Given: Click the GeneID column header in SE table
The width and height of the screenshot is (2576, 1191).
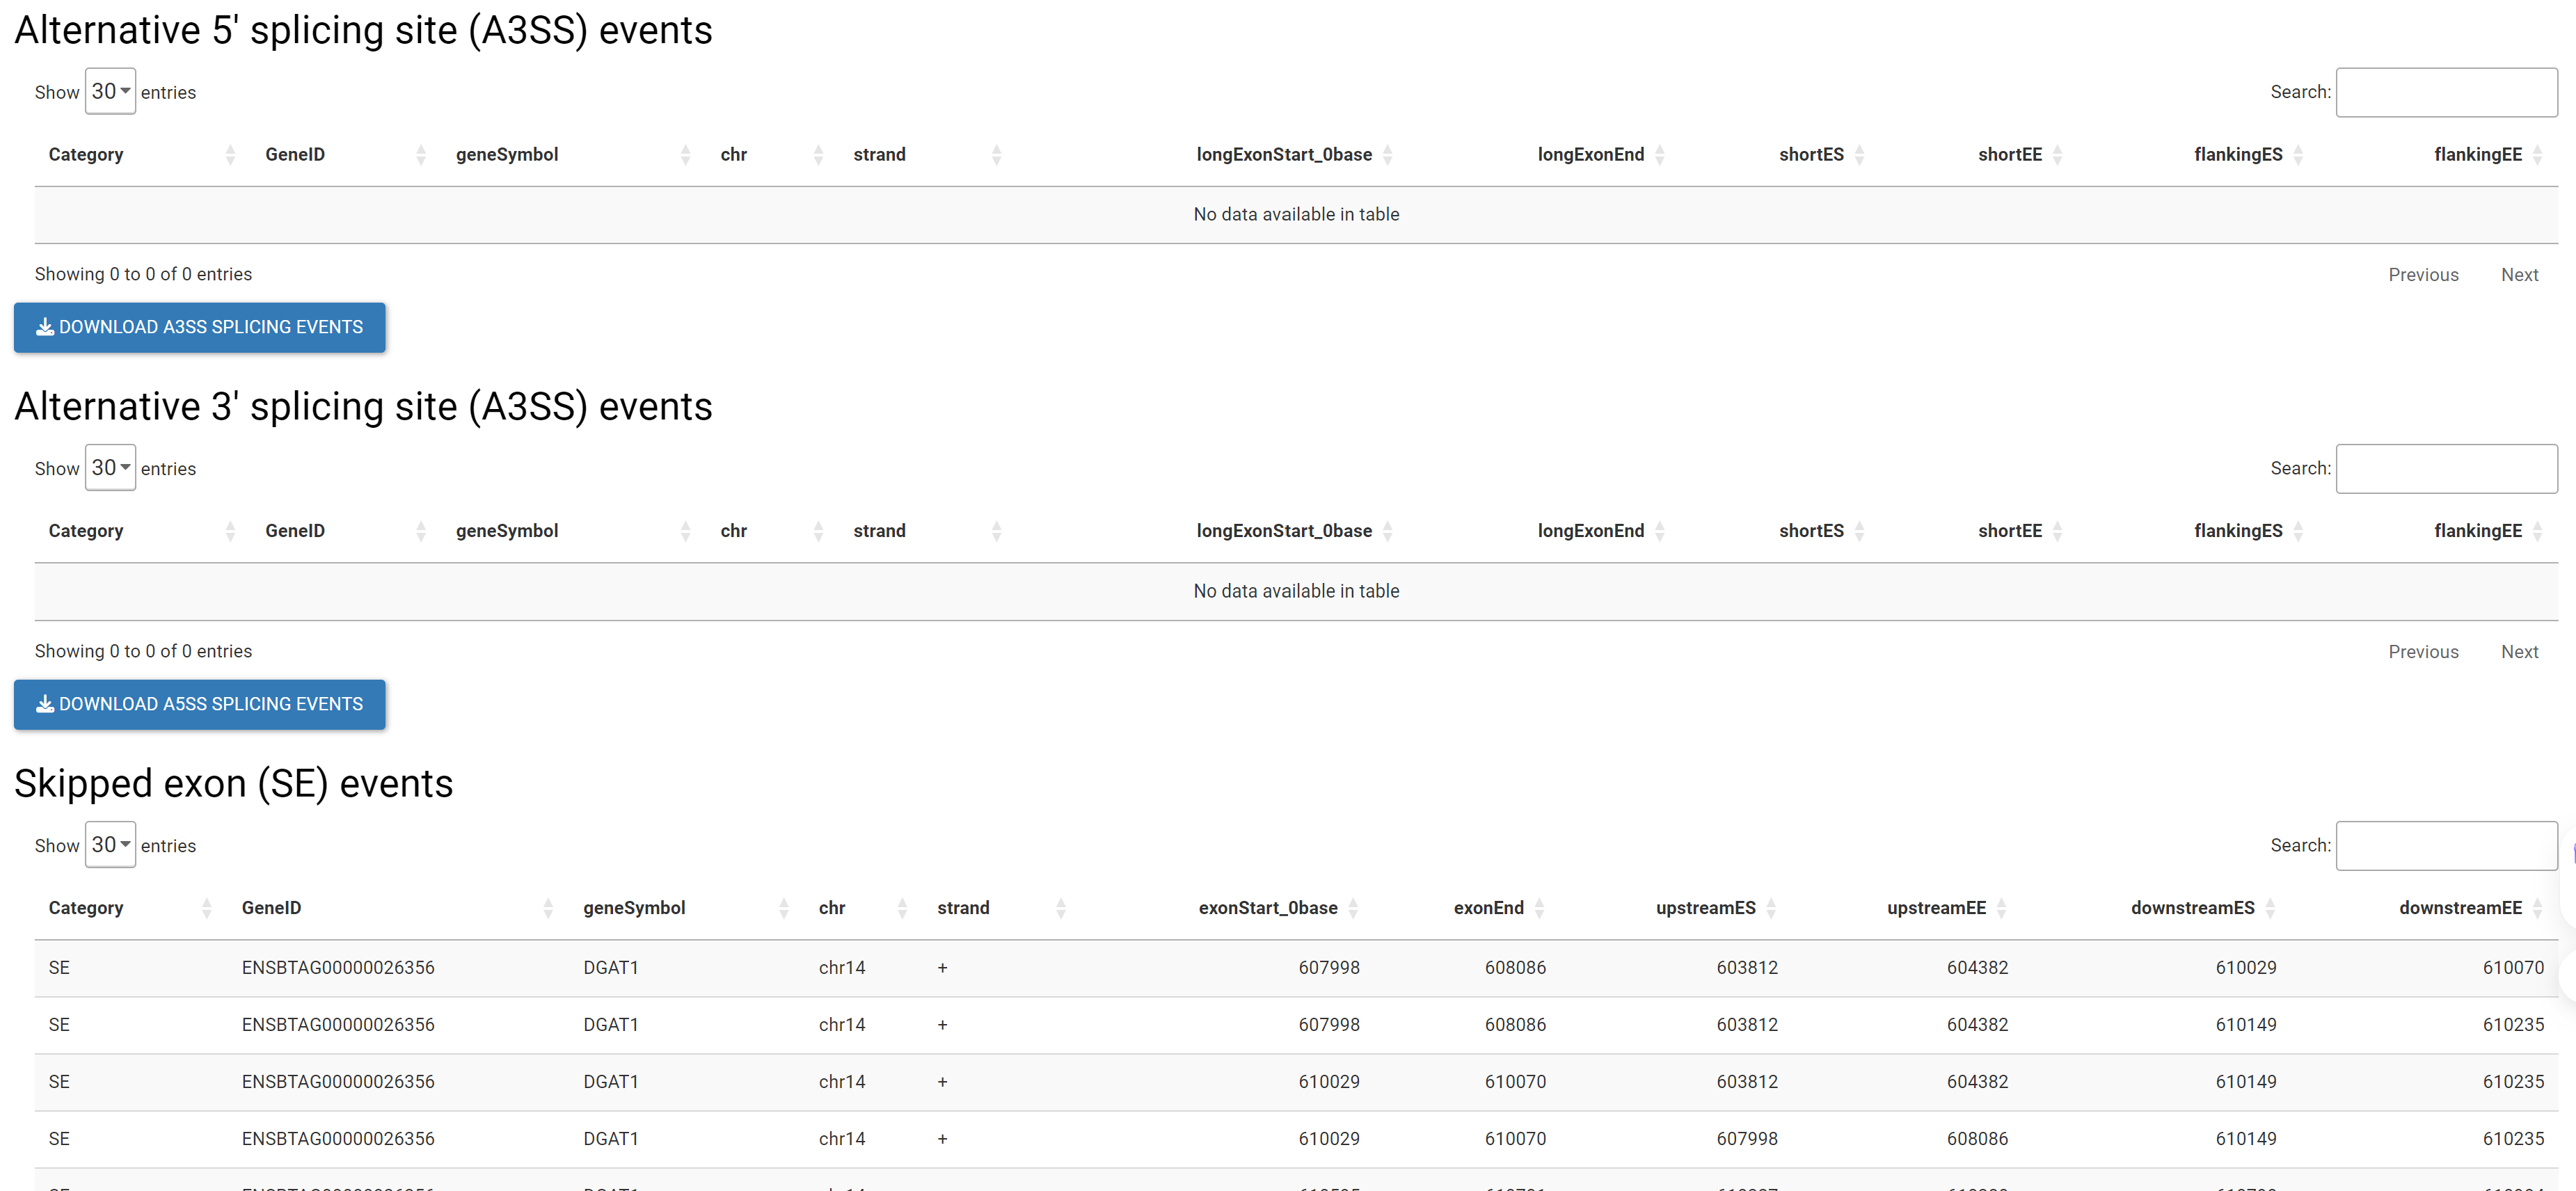Looking at the screenshot, I should [271, 908].
